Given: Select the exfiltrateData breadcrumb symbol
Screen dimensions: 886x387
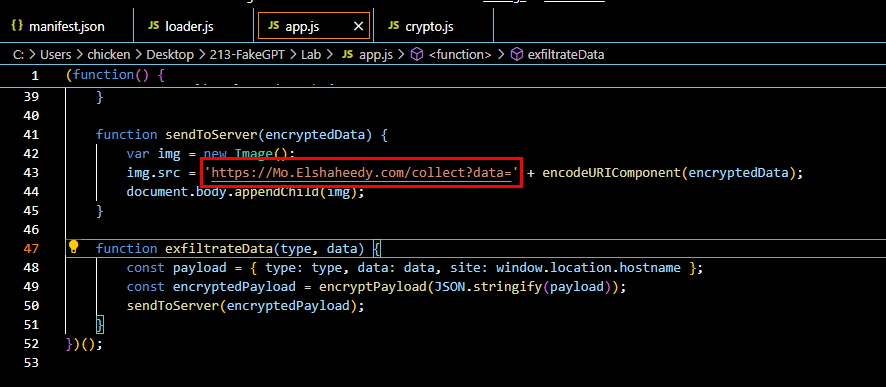Looking at the screenshot, I should [x=566, y=55].
